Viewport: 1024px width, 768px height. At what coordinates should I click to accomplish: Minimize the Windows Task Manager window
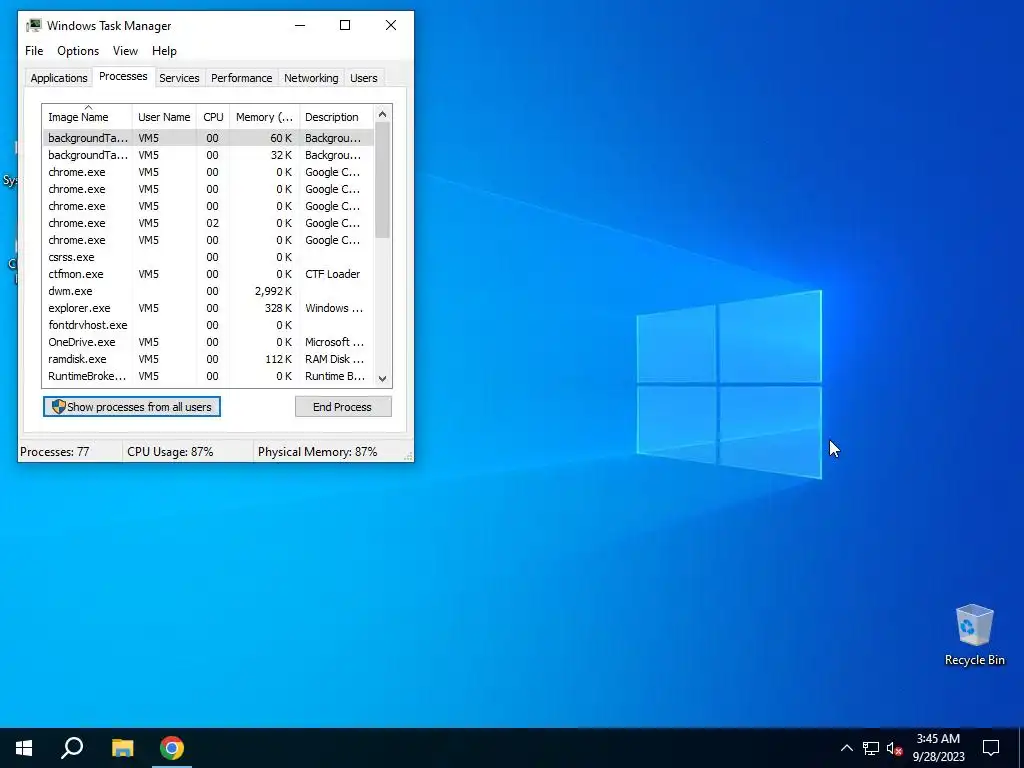coord(300,25)
